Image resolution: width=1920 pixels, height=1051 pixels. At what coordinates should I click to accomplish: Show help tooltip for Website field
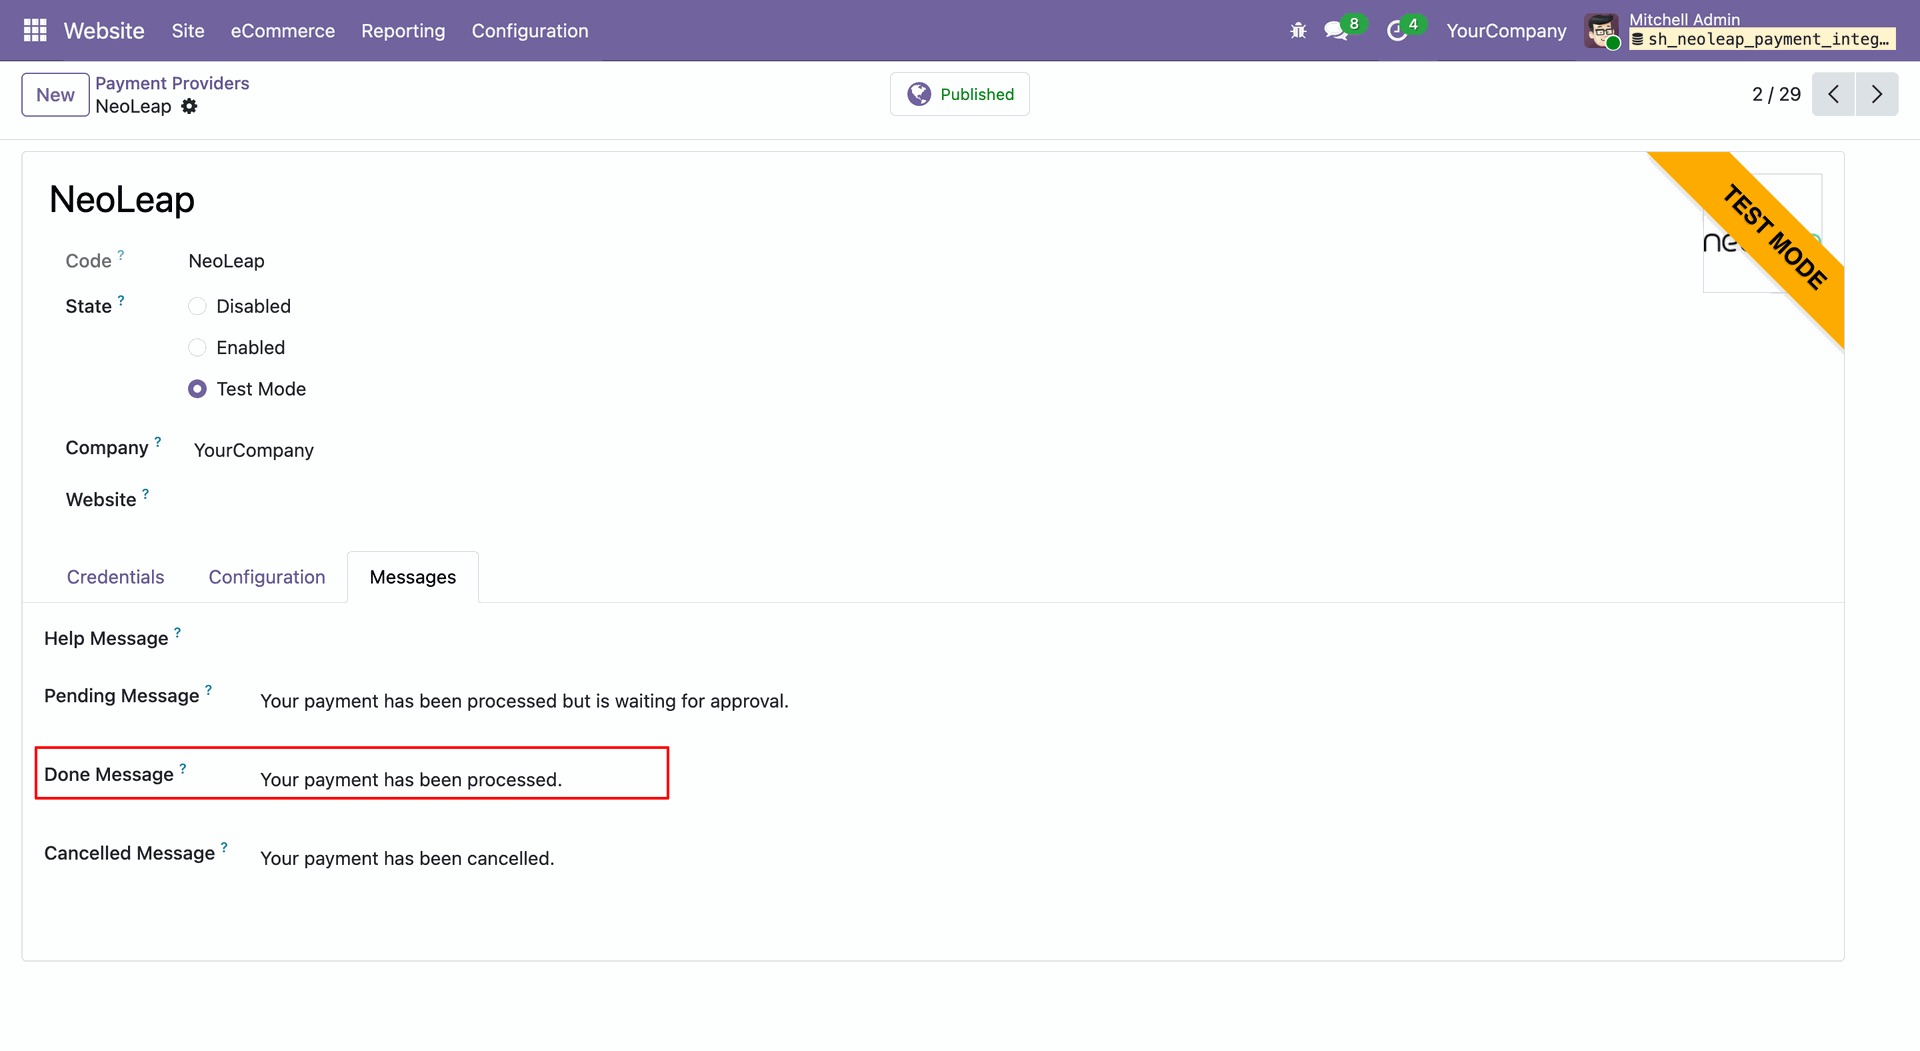146,493
